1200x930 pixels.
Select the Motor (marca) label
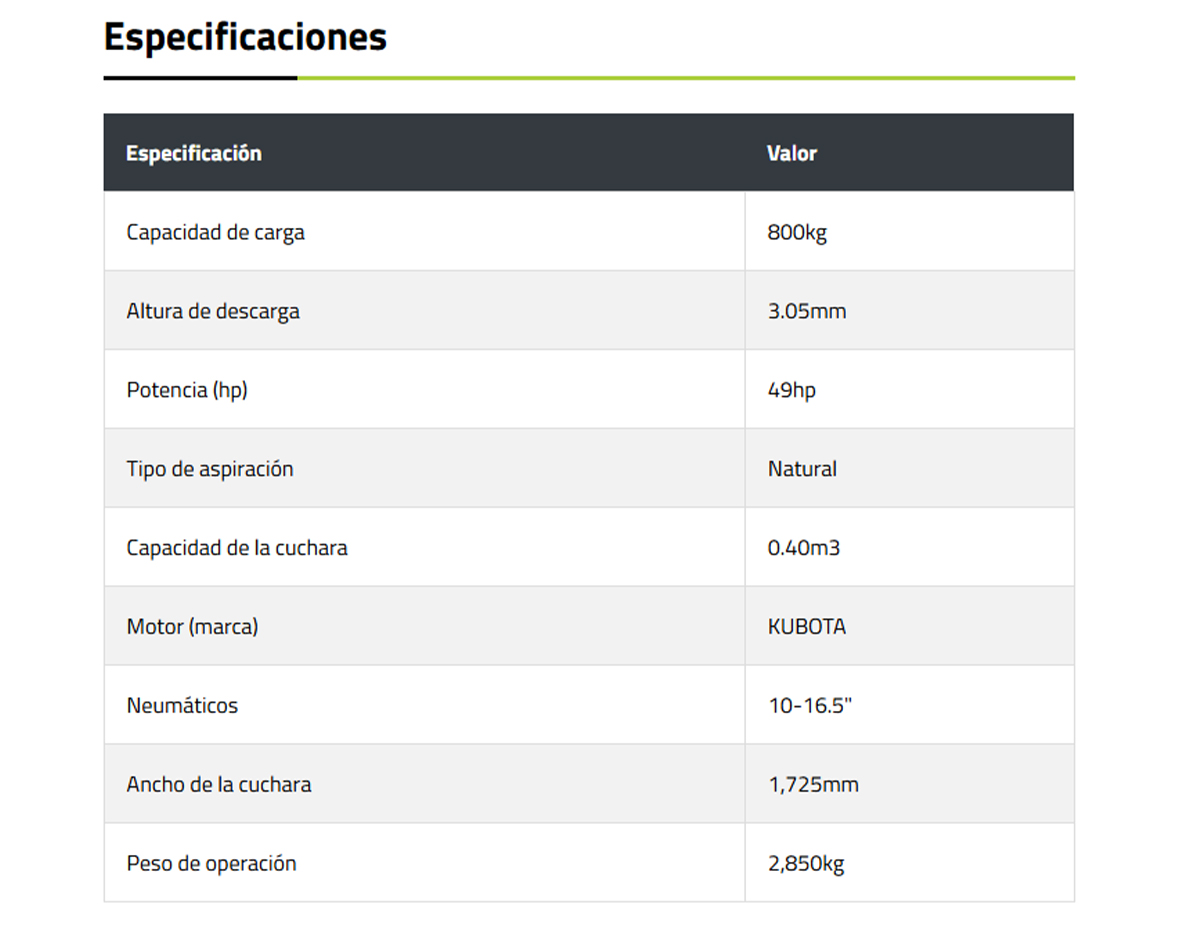(x=192, y=627)
